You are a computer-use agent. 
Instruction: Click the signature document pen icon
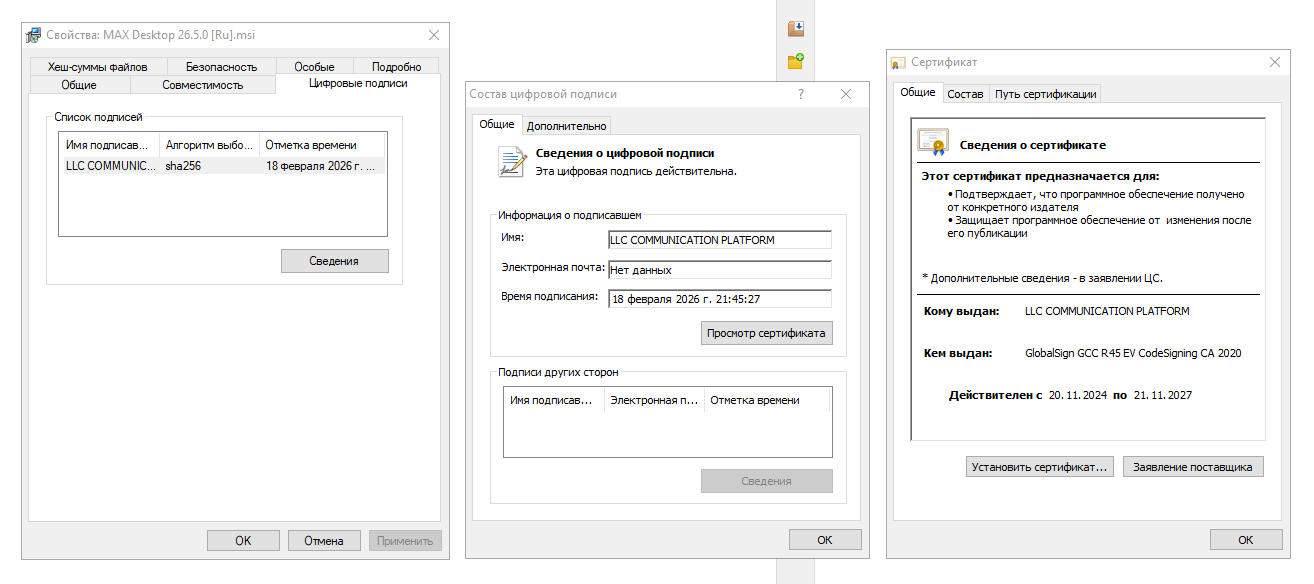512,162
